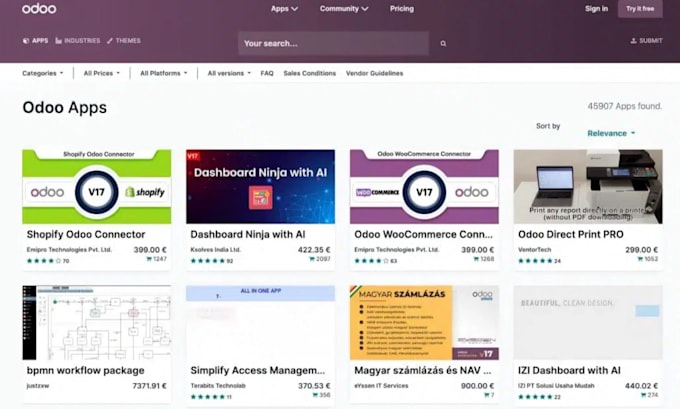
Task: Click the Odoo logo
Action: 39,9
